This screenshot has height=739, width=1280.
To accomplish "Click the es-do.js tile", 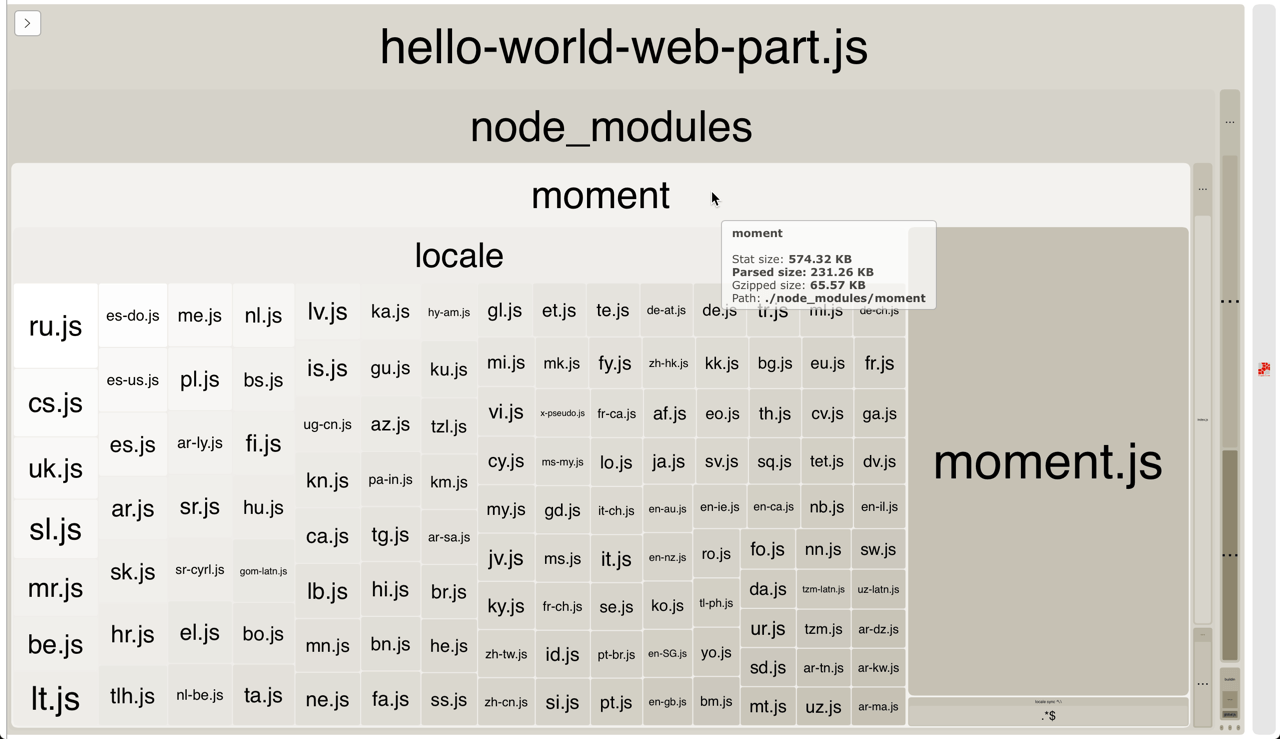I will pos(133,316).
